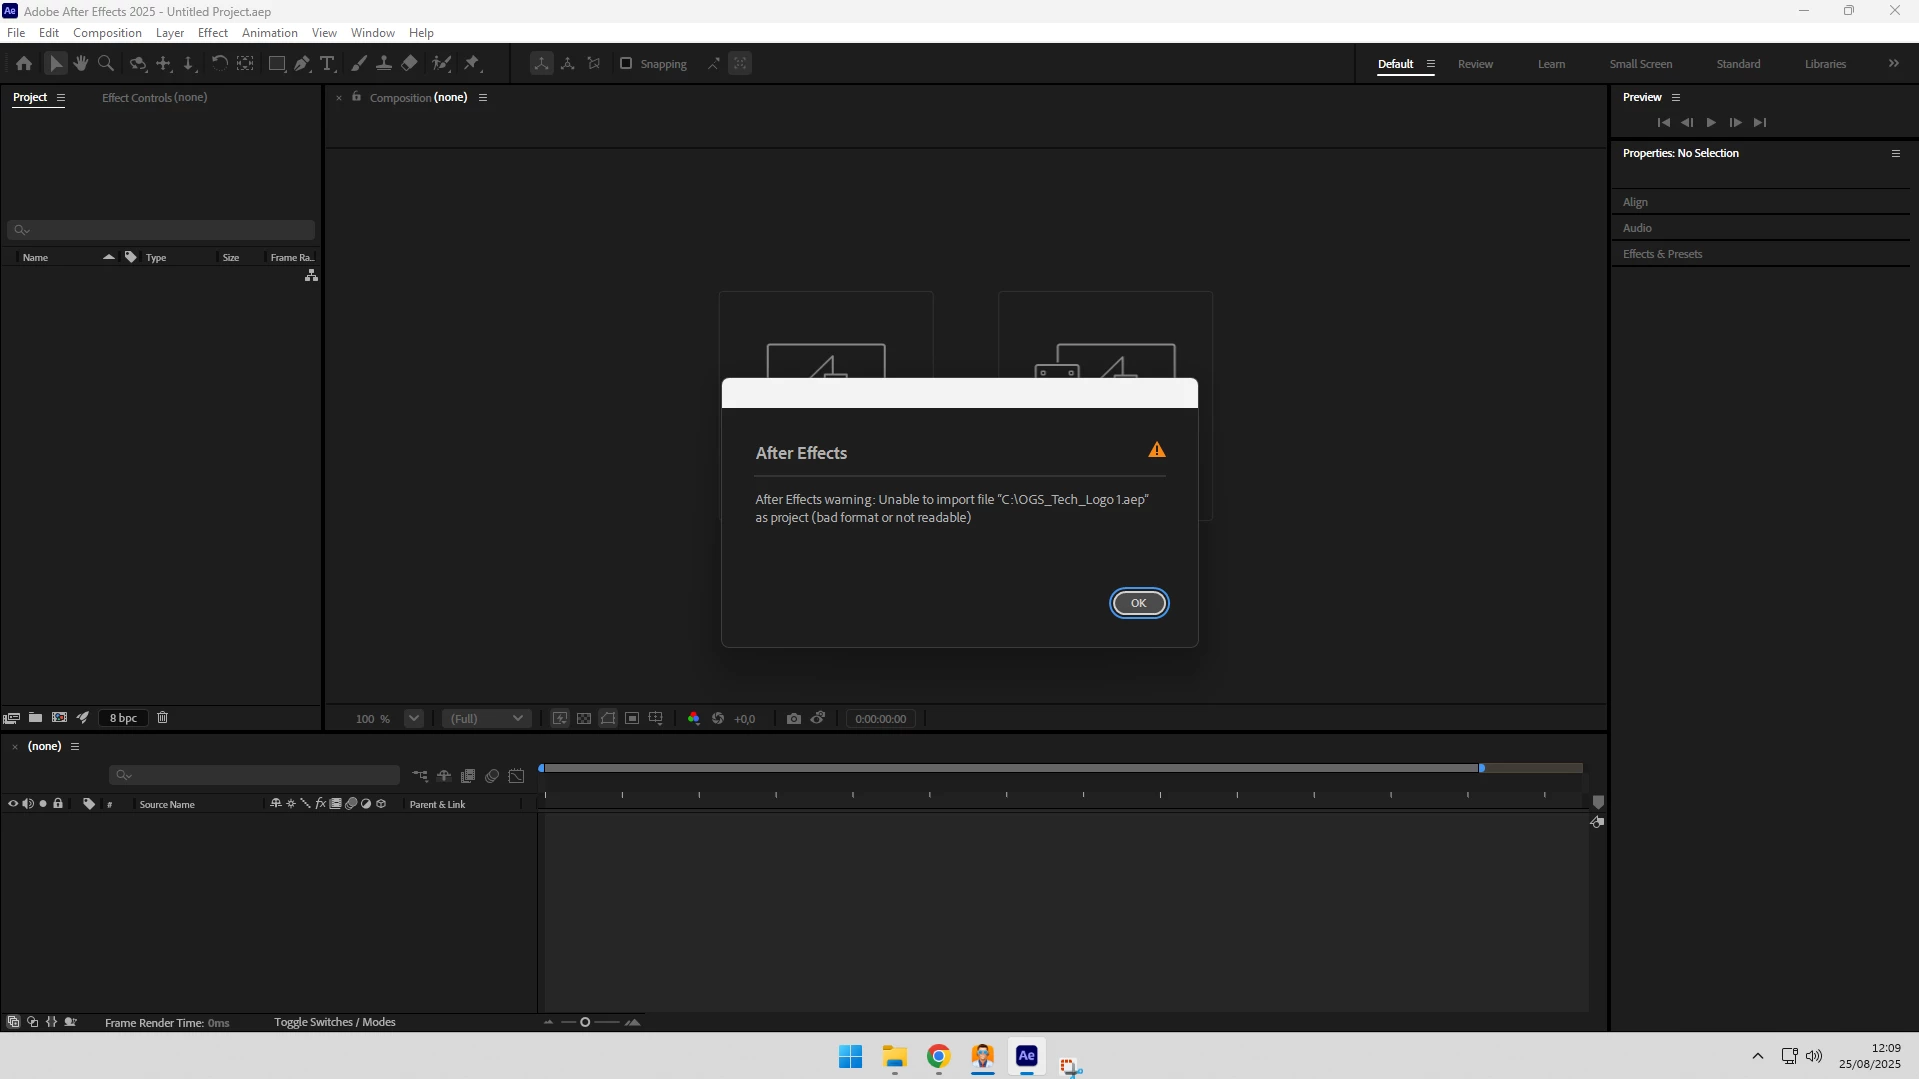The width and height of the screenshot is (1919, 1079).
Task: Open Google Chrome from taskbar
Action: (x=938, y=1057)
